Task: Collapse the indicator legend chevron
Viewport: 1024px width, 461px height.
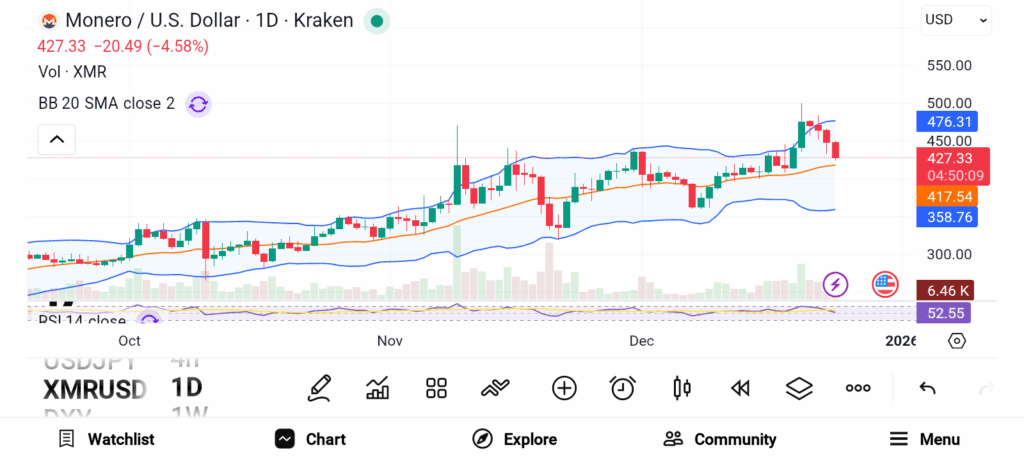Action: 57,139
